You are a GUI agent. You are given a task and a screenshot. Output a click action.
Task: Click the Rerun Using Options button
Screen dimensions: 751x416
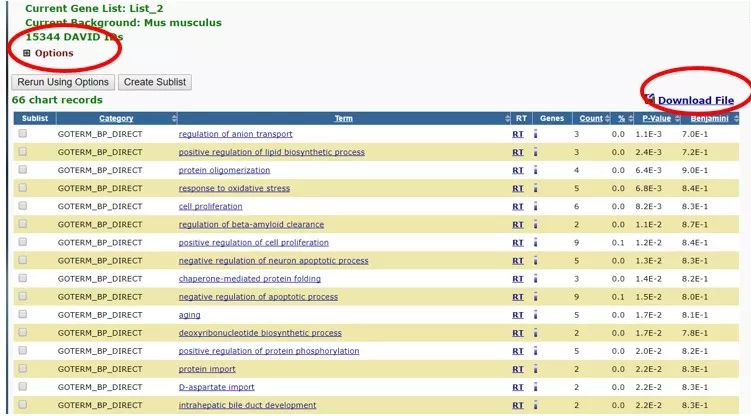62,82
